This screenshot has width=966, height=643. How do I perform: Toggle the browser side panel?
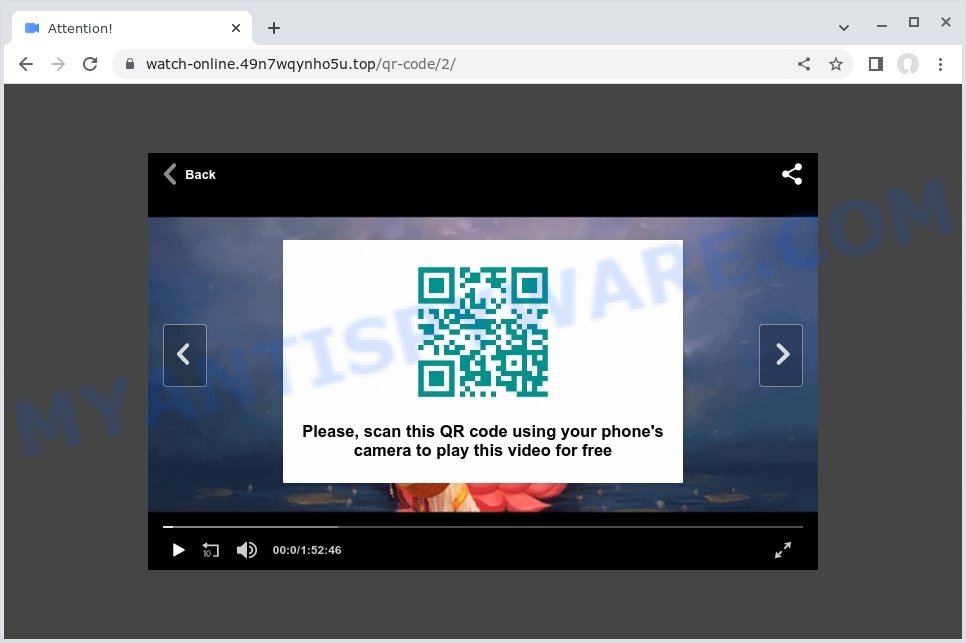click(875, 64)
